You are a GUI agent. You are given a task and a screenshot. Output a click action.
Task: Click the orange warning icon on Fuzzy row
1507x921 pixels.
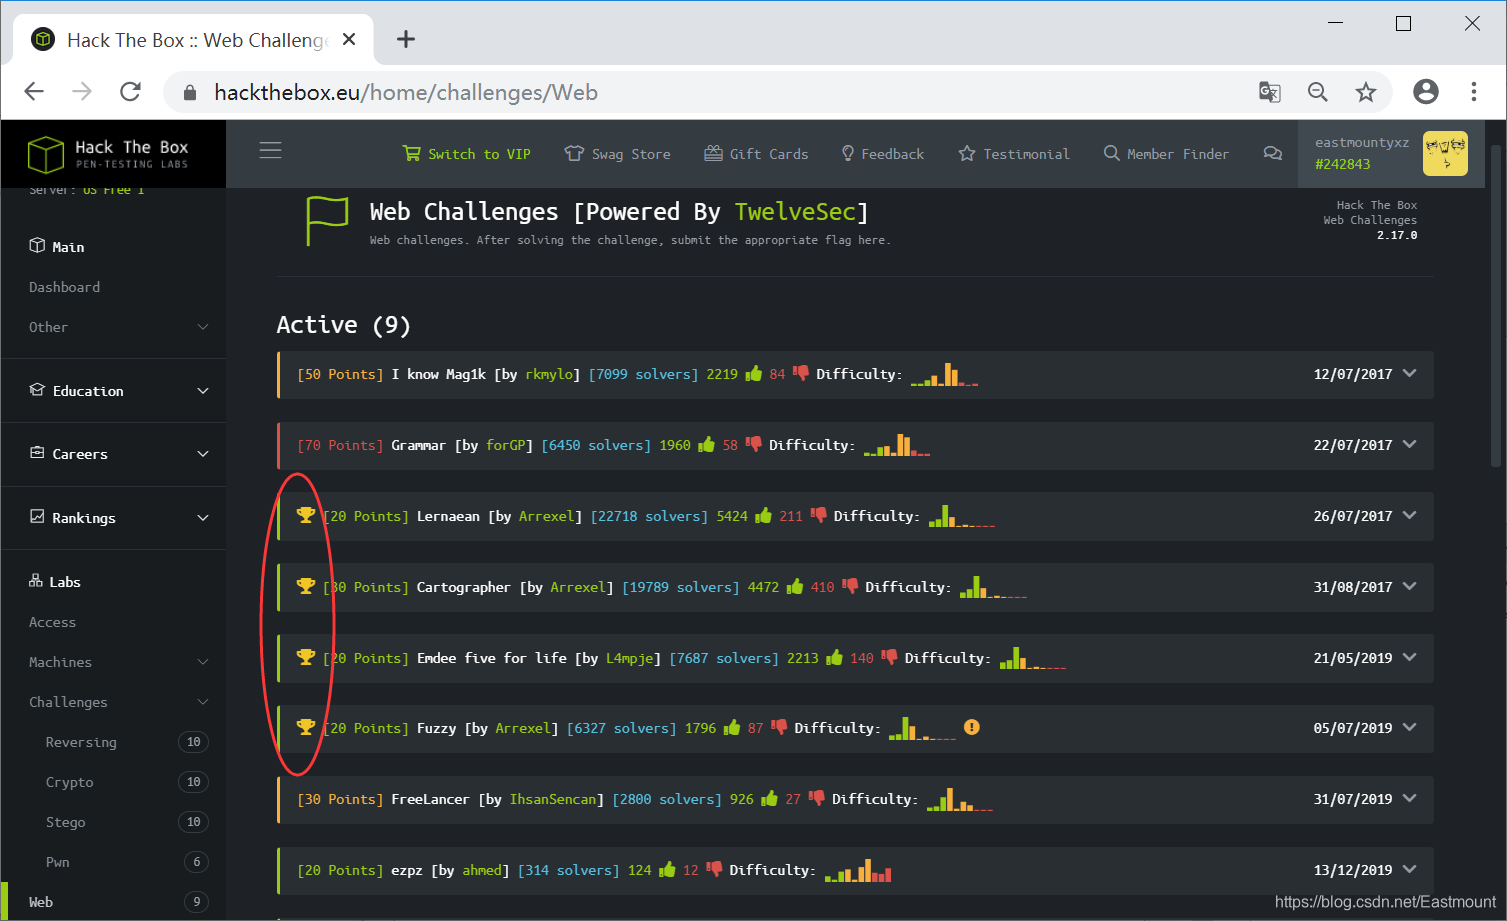pos(972,727)
